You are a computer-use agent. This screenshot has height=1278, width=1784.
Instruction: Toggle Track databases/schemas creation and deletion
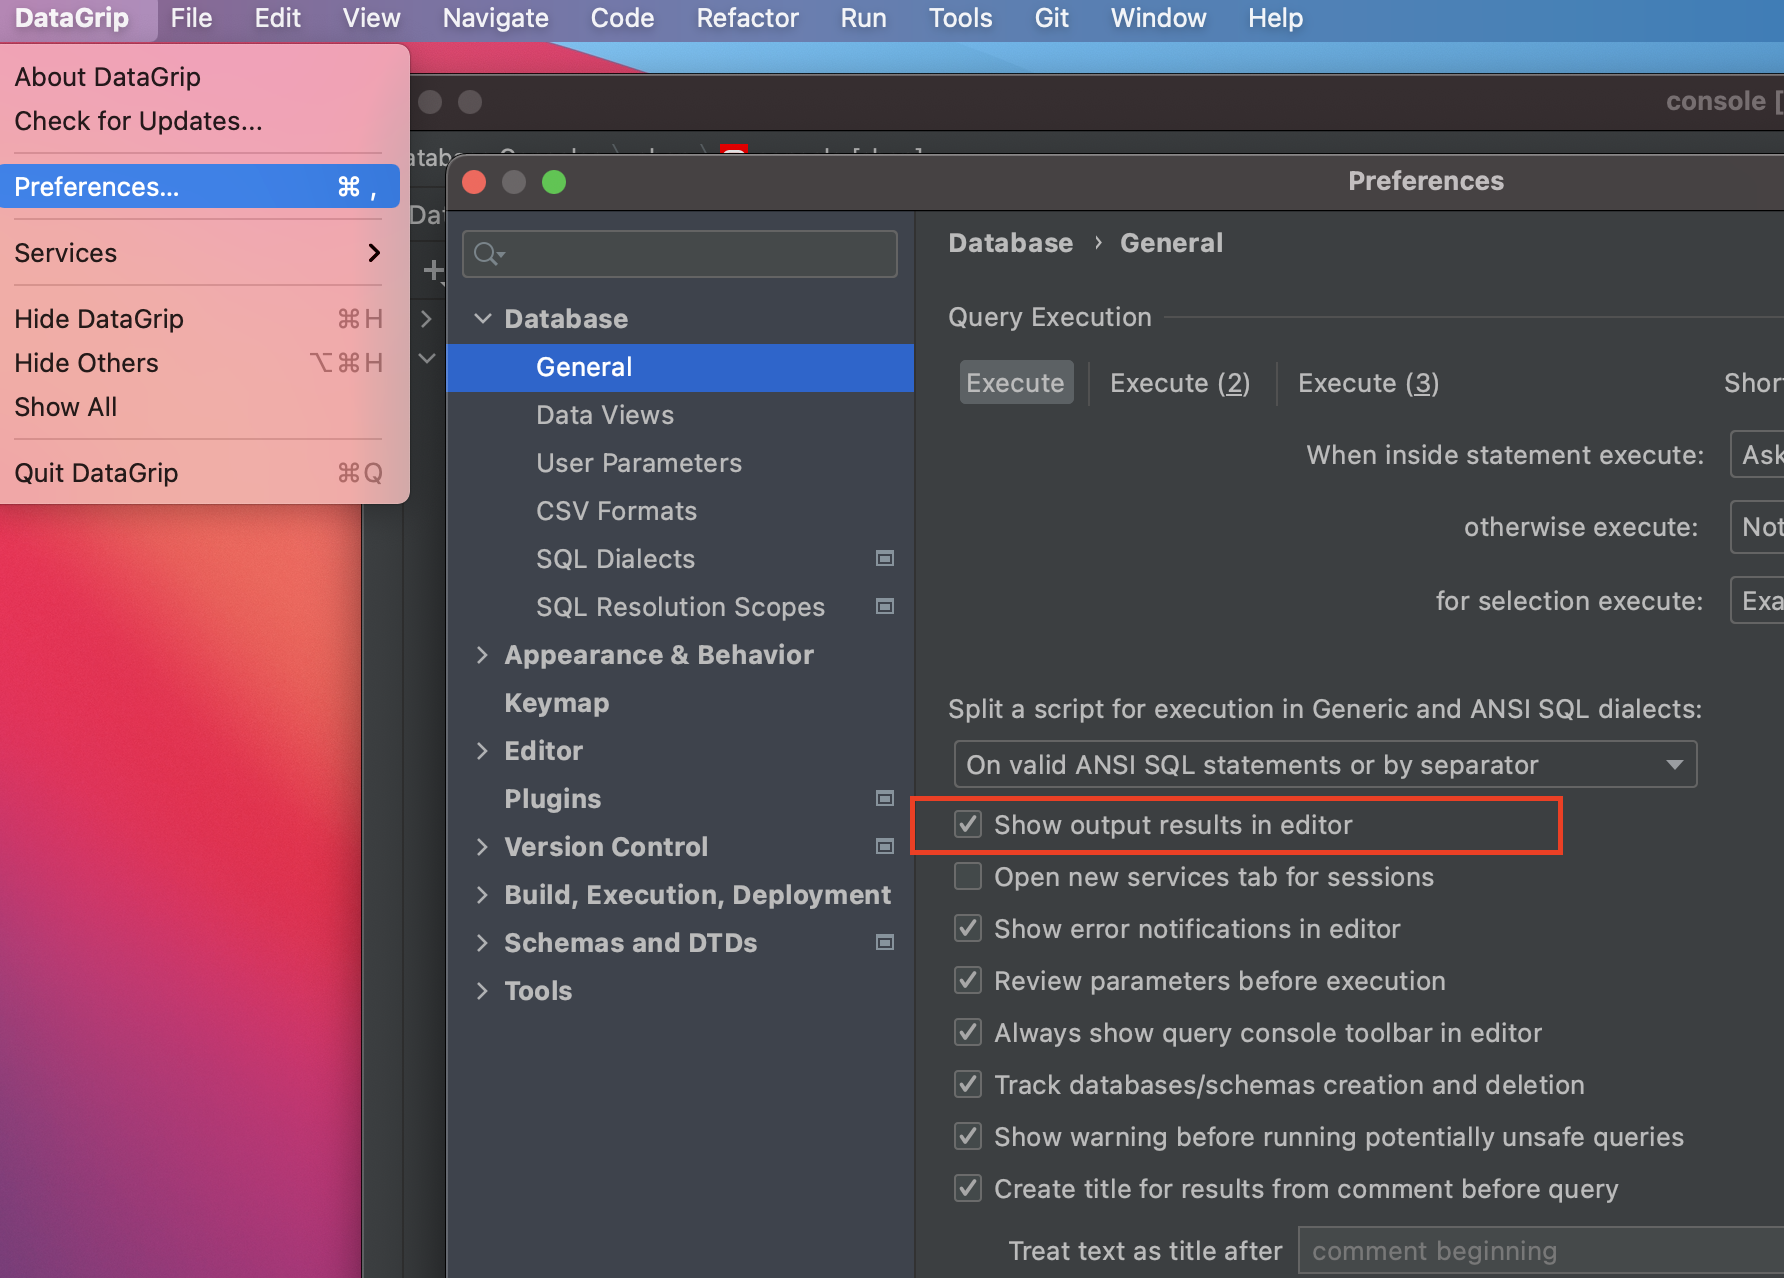tap(968, 1084)
